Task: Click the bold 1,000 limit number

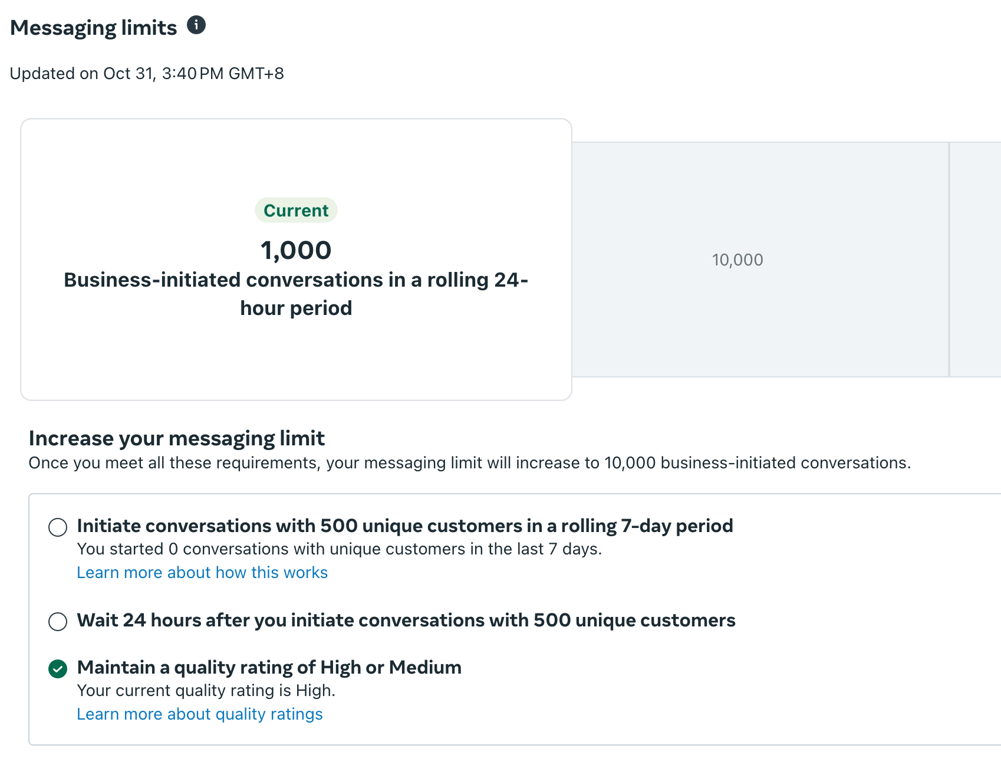Action: point(296,250)
